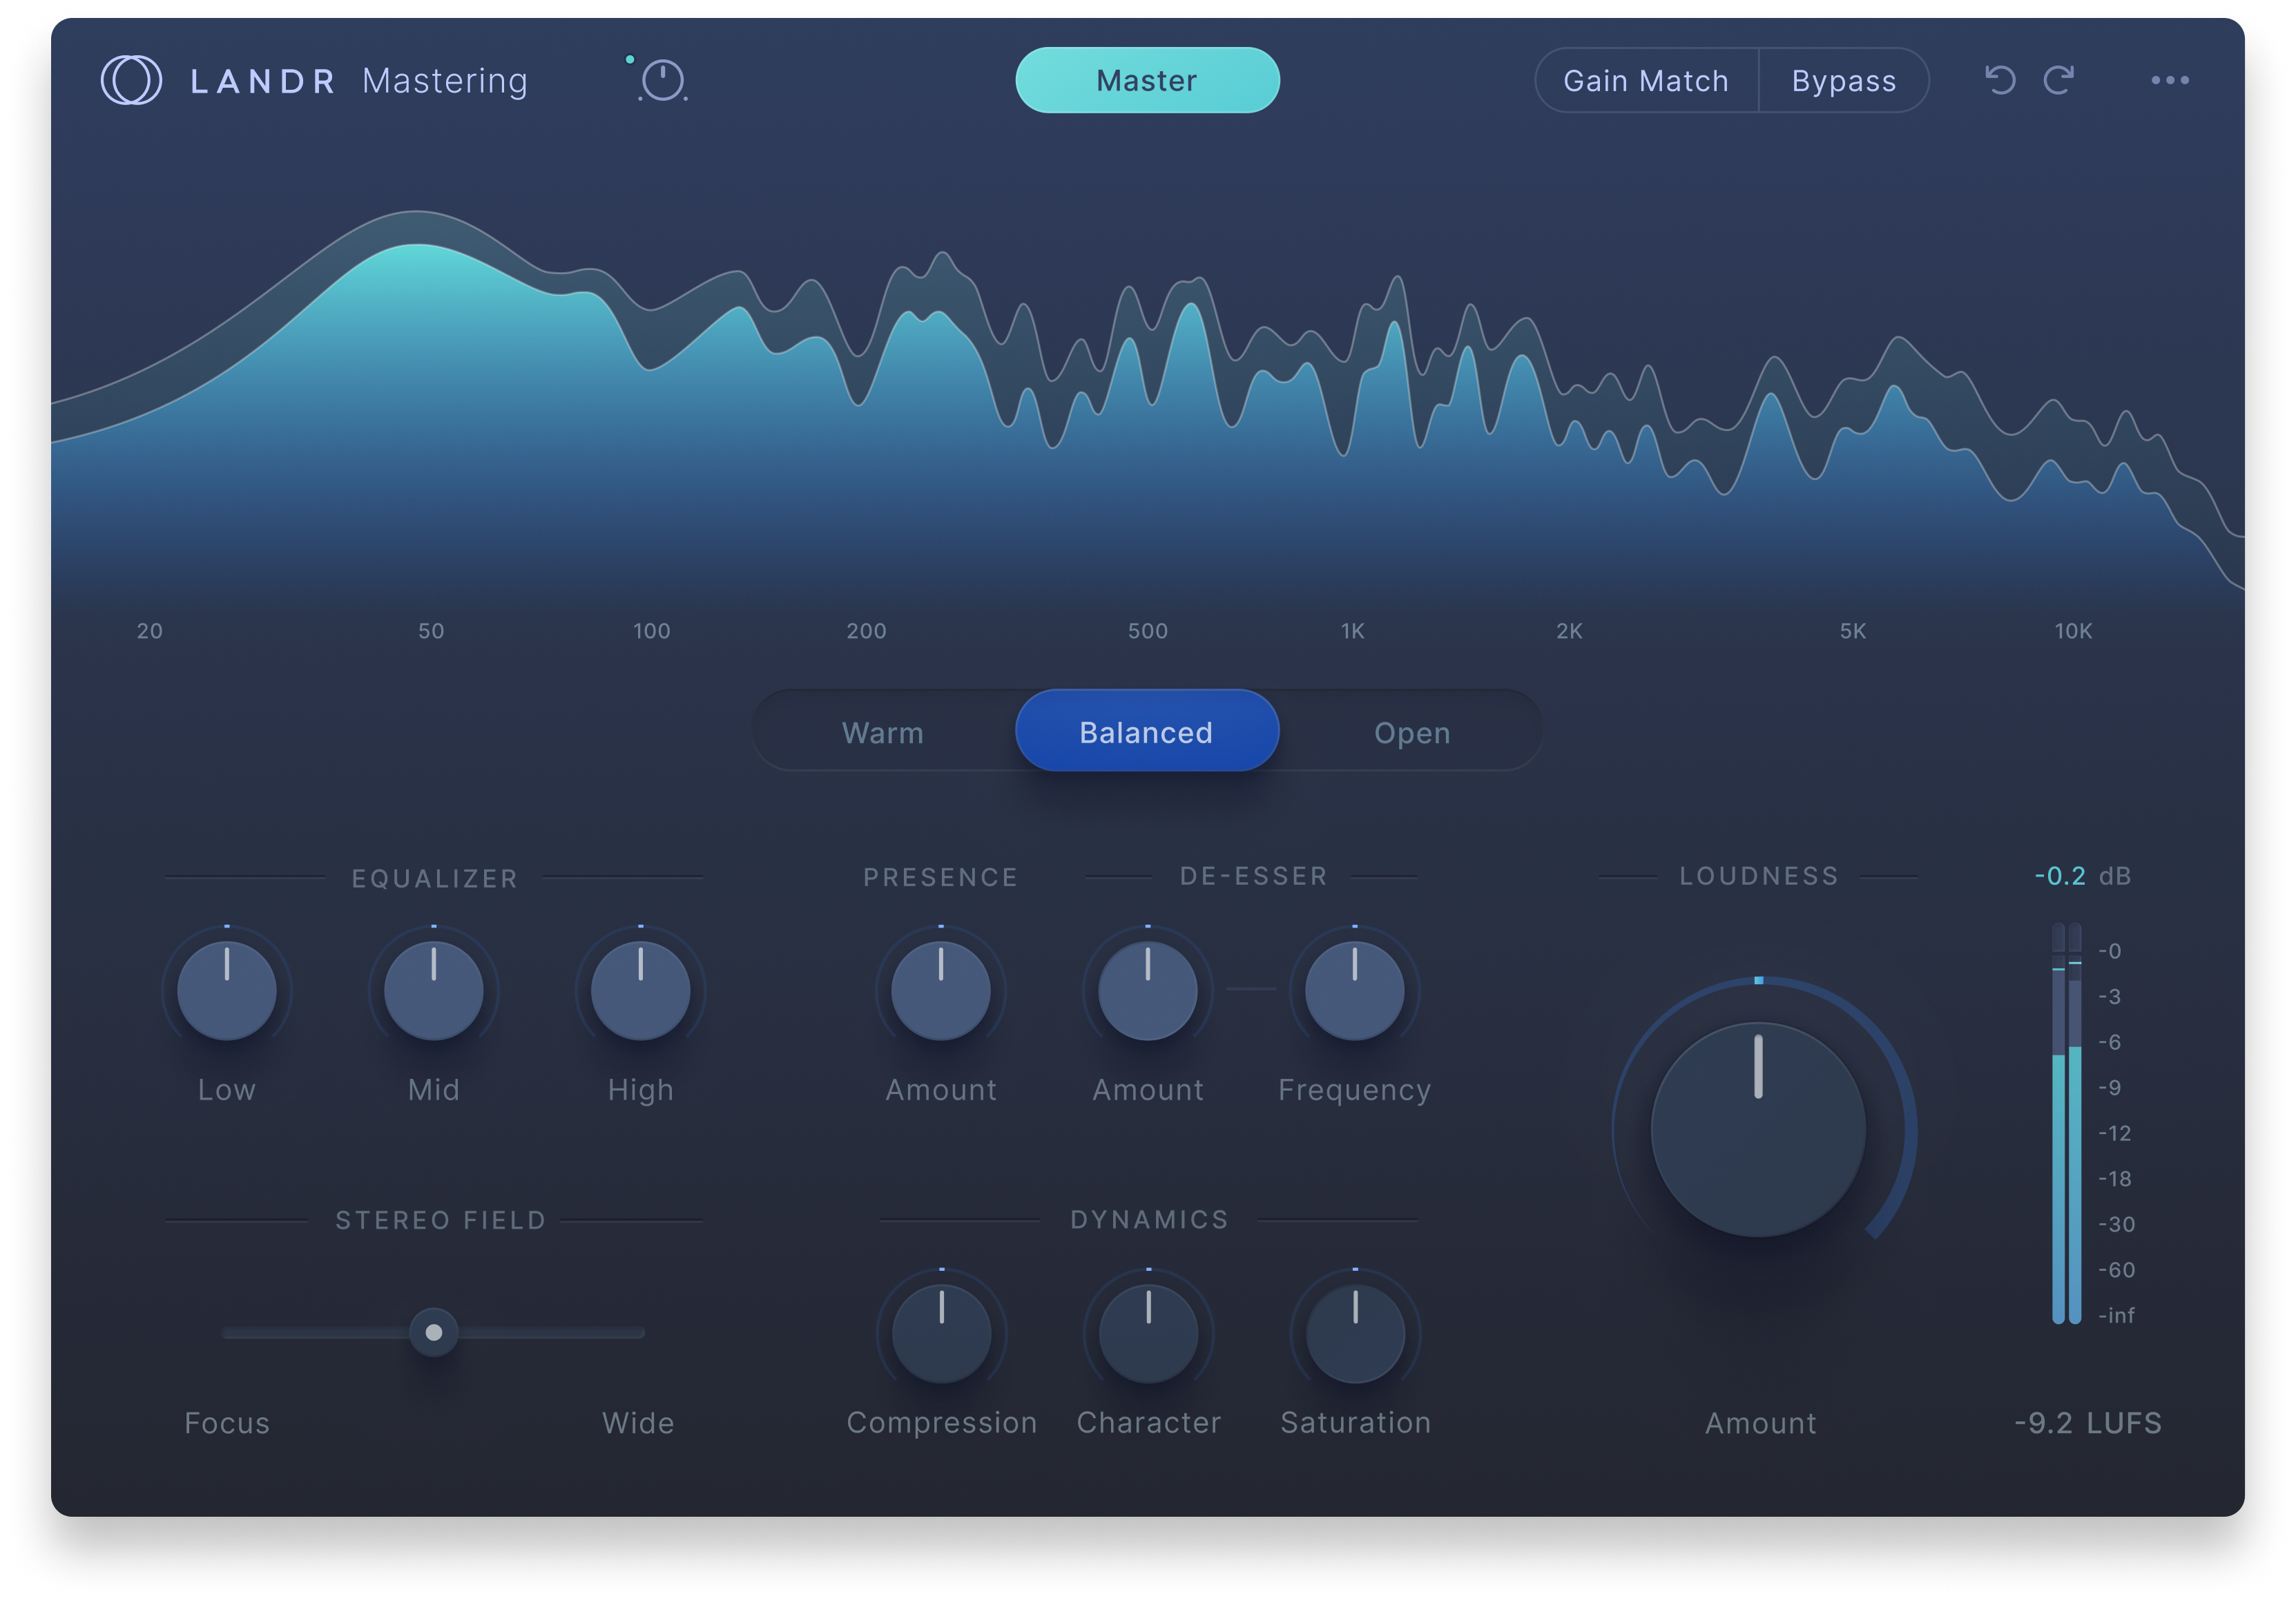The height and width of the screenshot is (1601, 2296).
Task: Select the Warm style
Action: [883, 732]
